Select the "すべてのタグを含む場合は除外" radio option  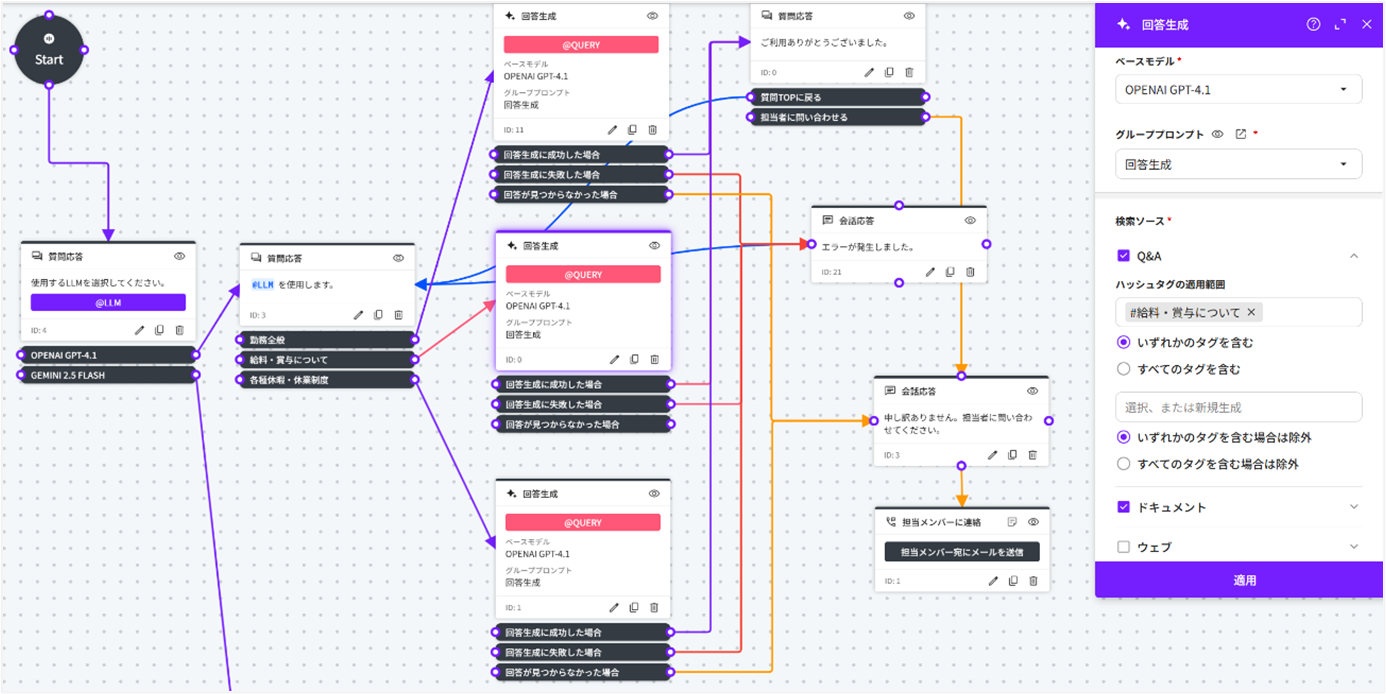pyautogui.click(x=1123, y=464)
